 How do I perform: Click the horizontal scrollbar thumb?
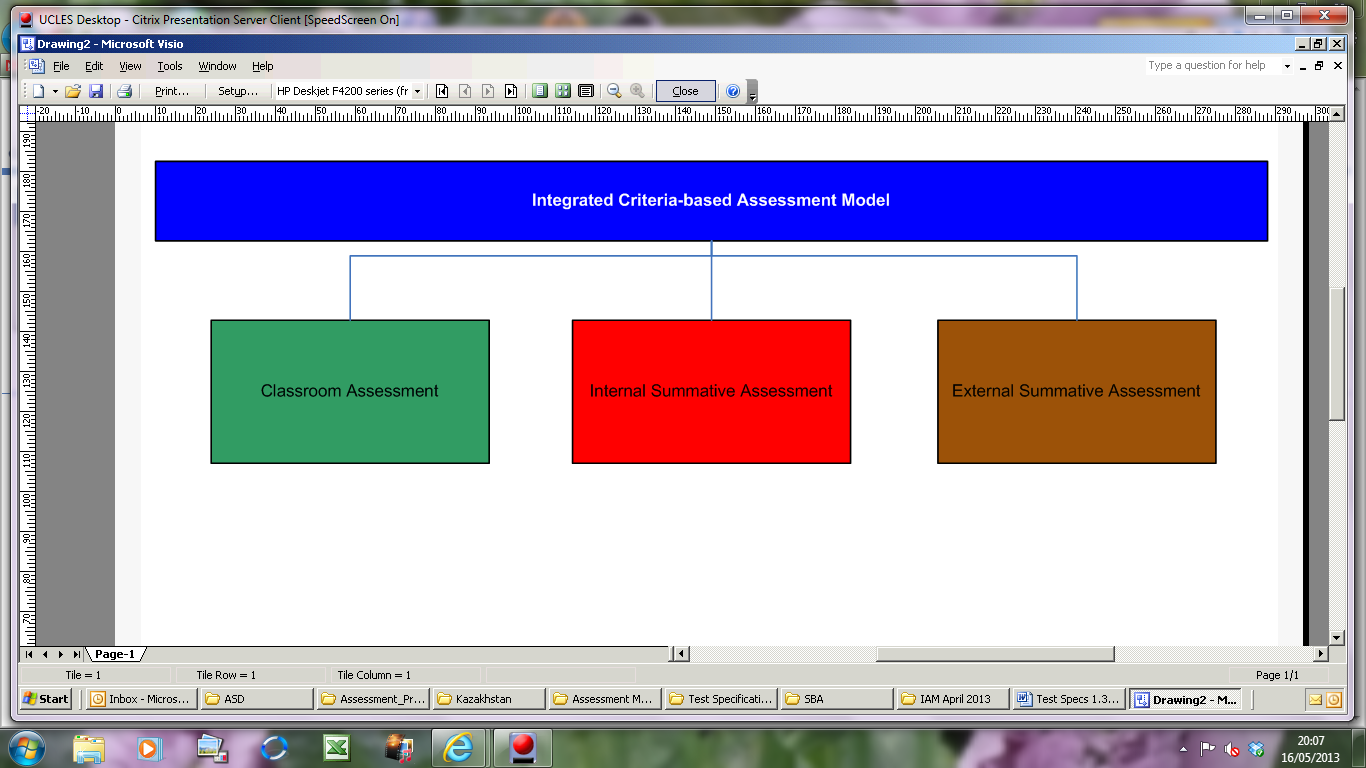tap(995, 654)
